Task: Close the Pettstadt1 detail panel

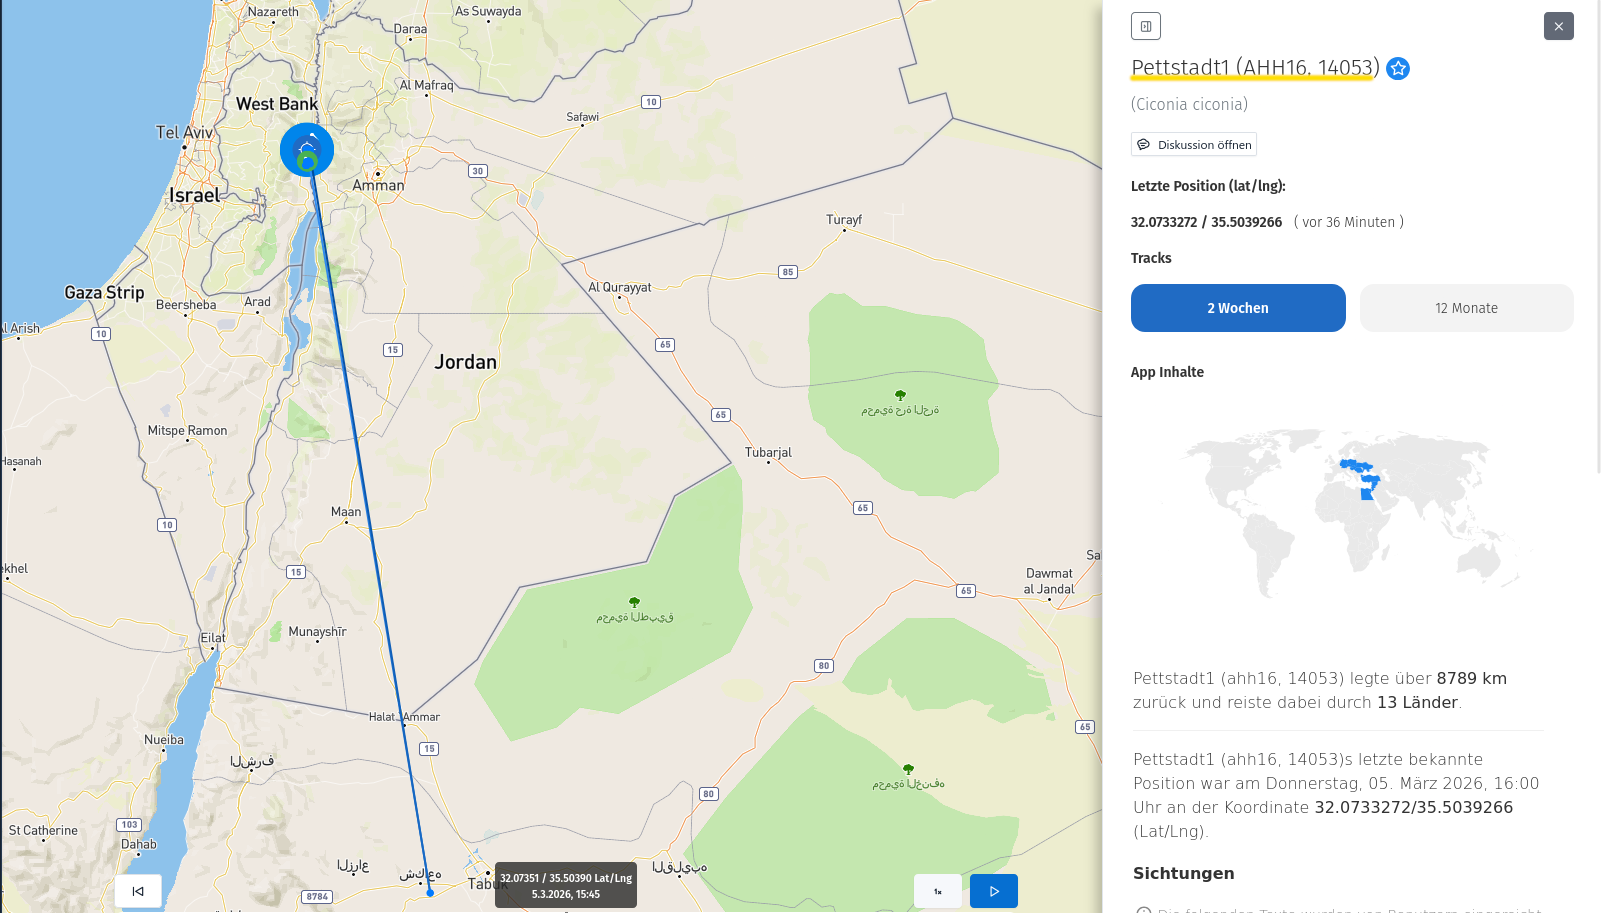Action: (x=1558, y=26)
